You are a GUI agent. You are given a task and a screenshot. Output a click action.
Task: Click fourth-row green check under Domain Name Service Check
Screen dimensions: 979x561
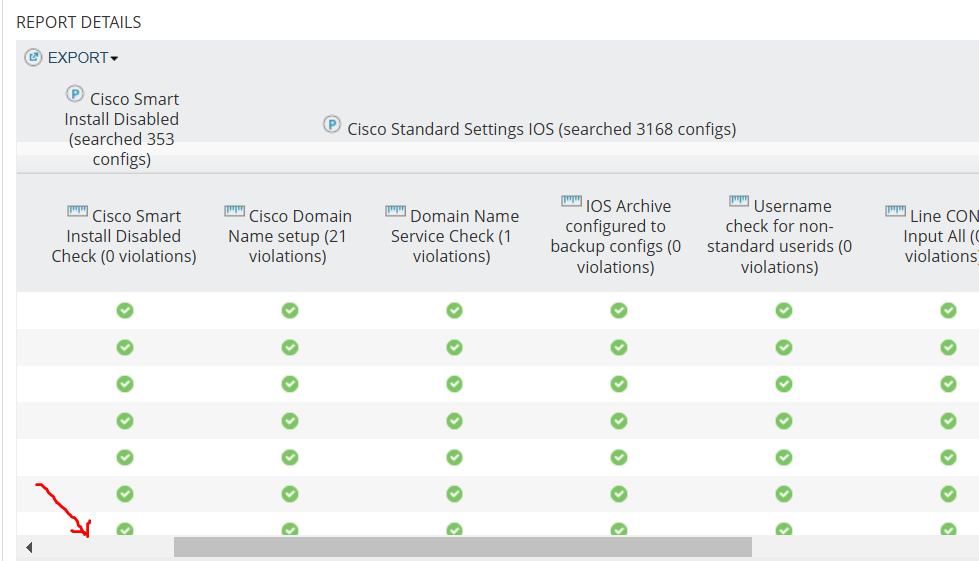click(455, 421)
